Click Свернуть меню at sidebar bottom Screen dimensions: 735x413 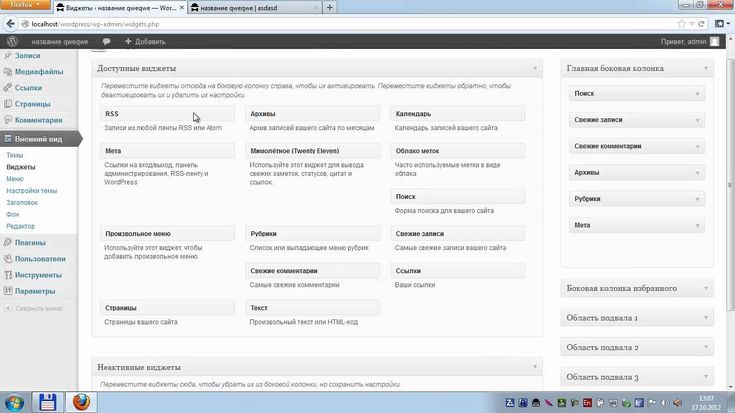[39, 308]
